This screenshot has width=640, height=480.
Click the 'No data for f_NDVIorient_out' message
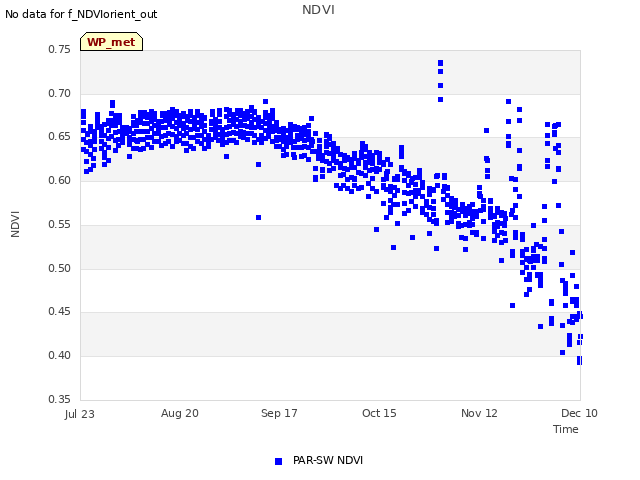tap(81, 14)
